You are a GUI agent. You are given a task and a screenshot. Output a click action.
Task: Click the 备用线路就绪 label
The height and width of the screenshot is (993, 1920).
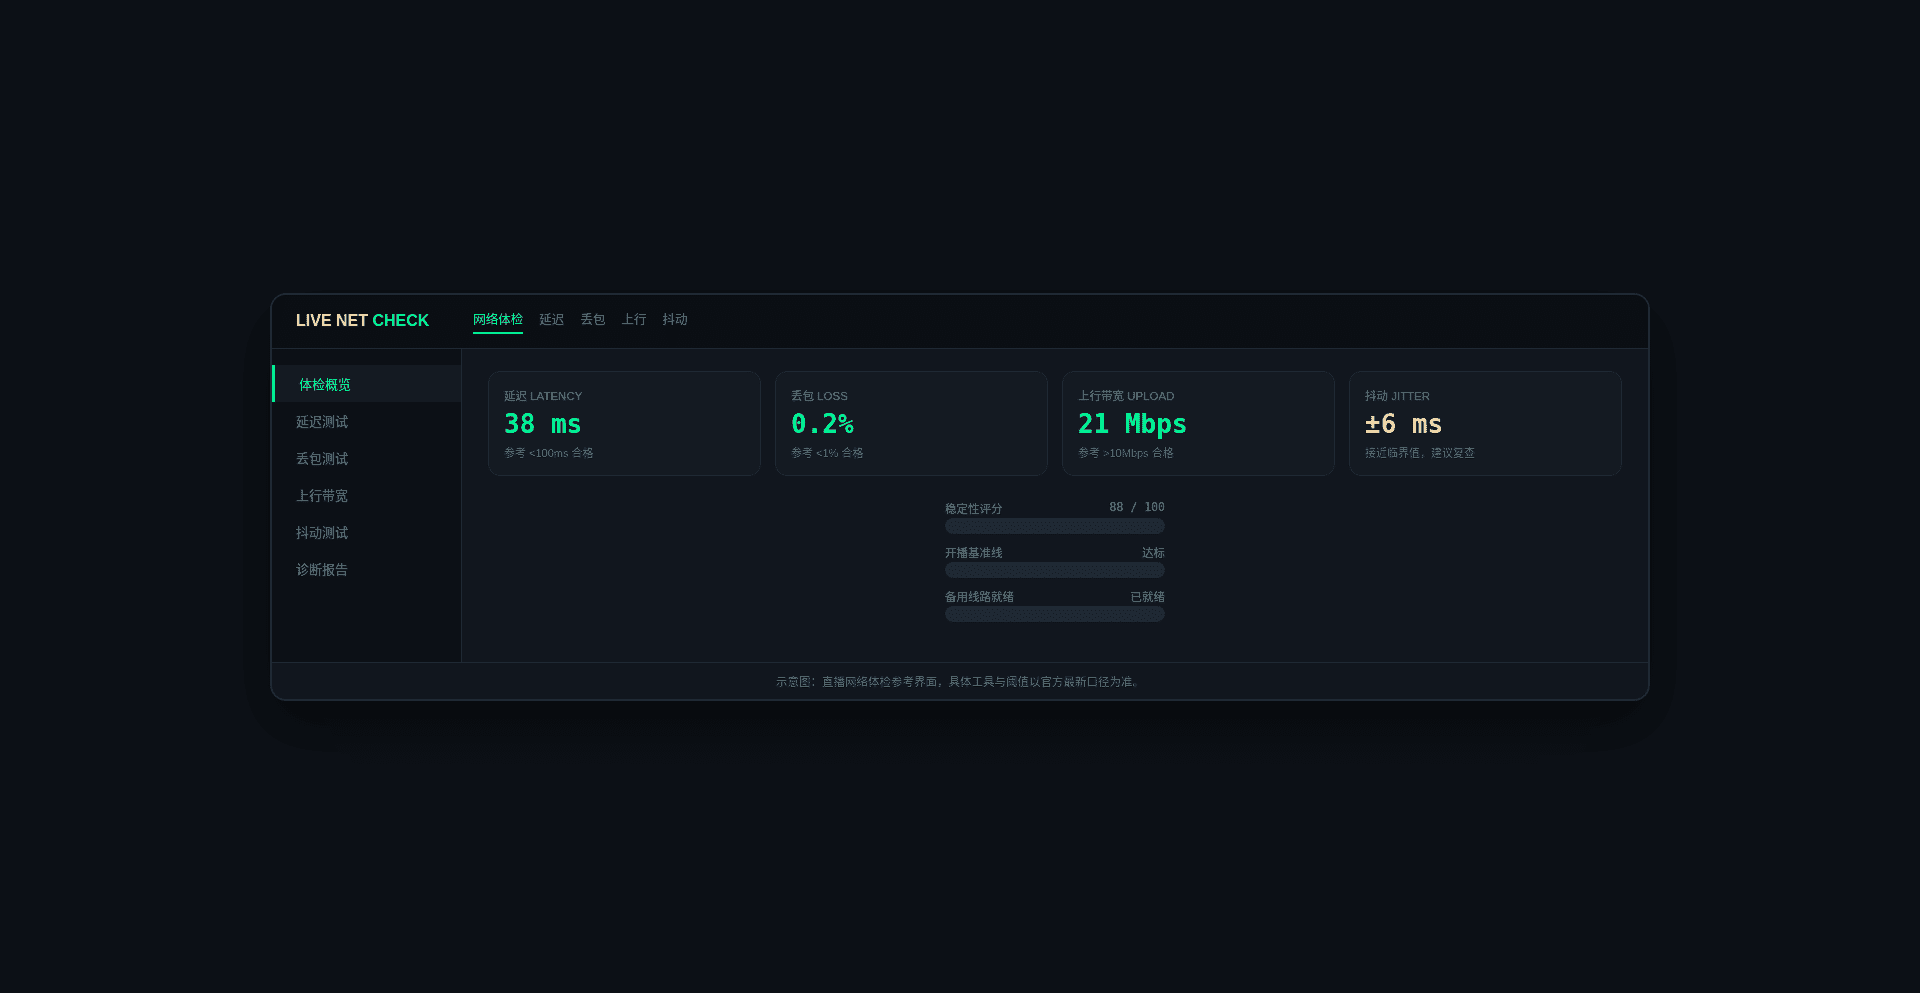pyautogui.click(x=979, y=597)
